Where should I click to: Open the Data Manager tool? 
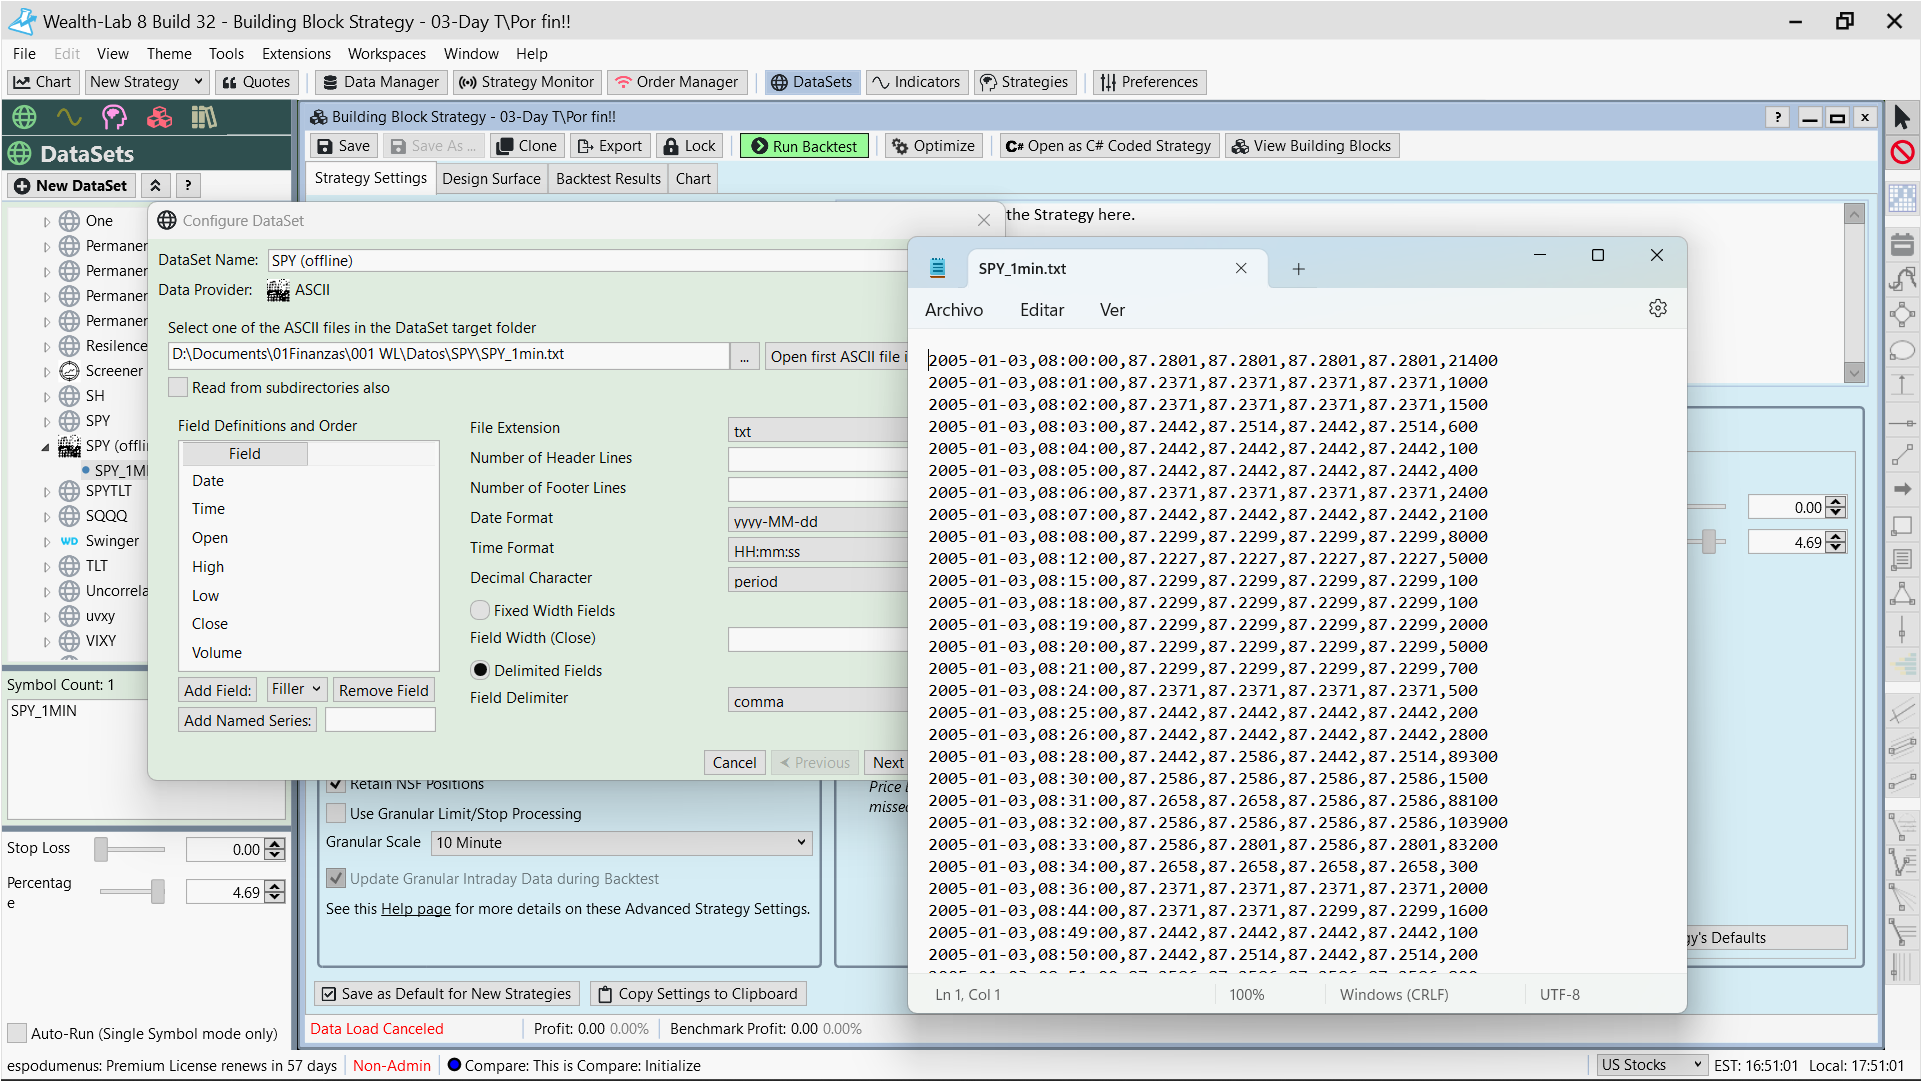pos(381,82)
